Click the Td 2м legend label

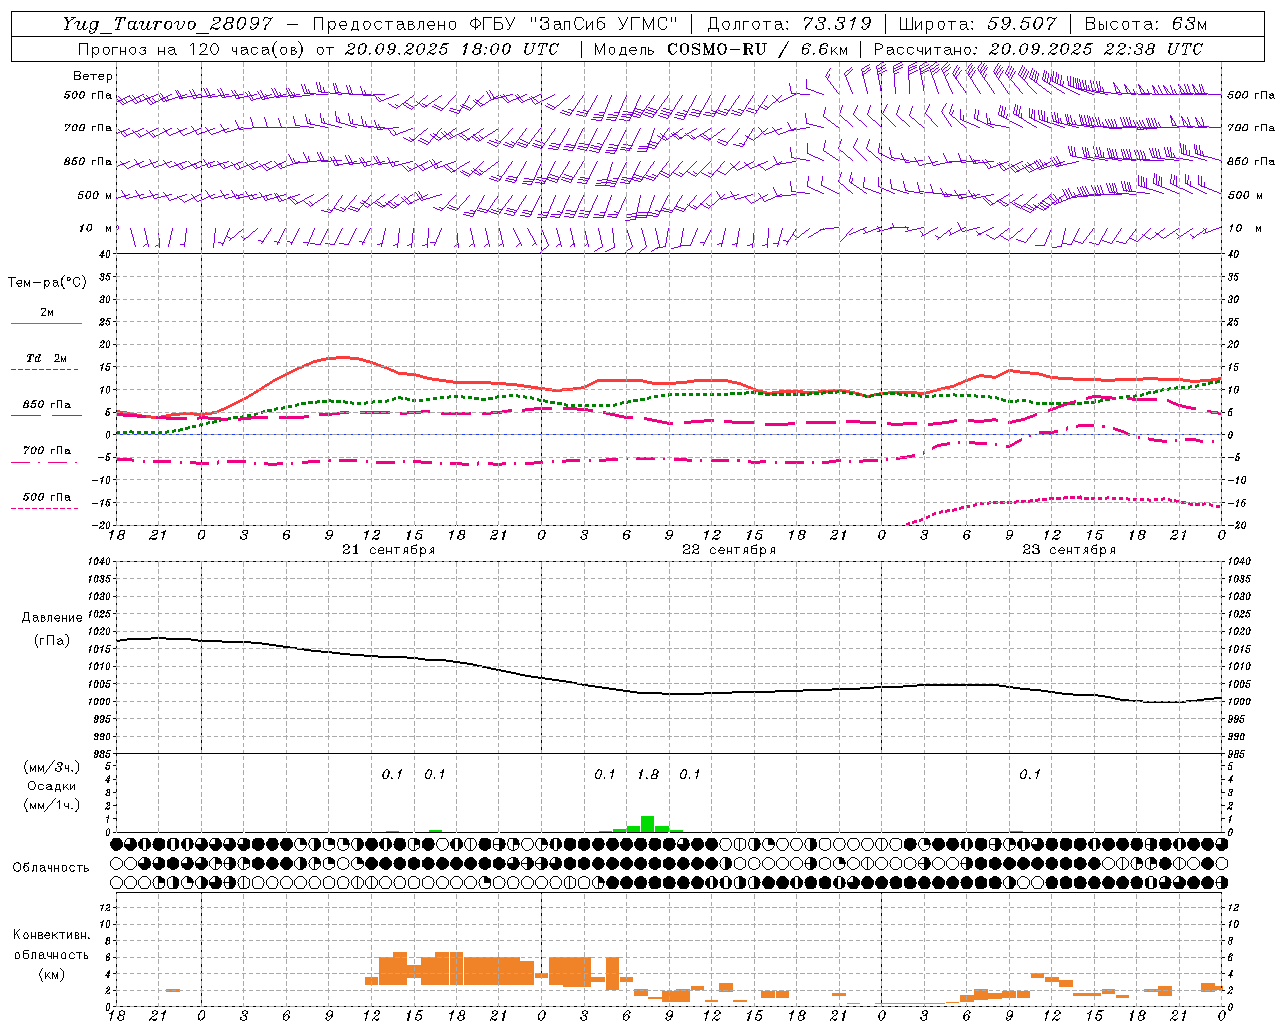pos(47,358)
